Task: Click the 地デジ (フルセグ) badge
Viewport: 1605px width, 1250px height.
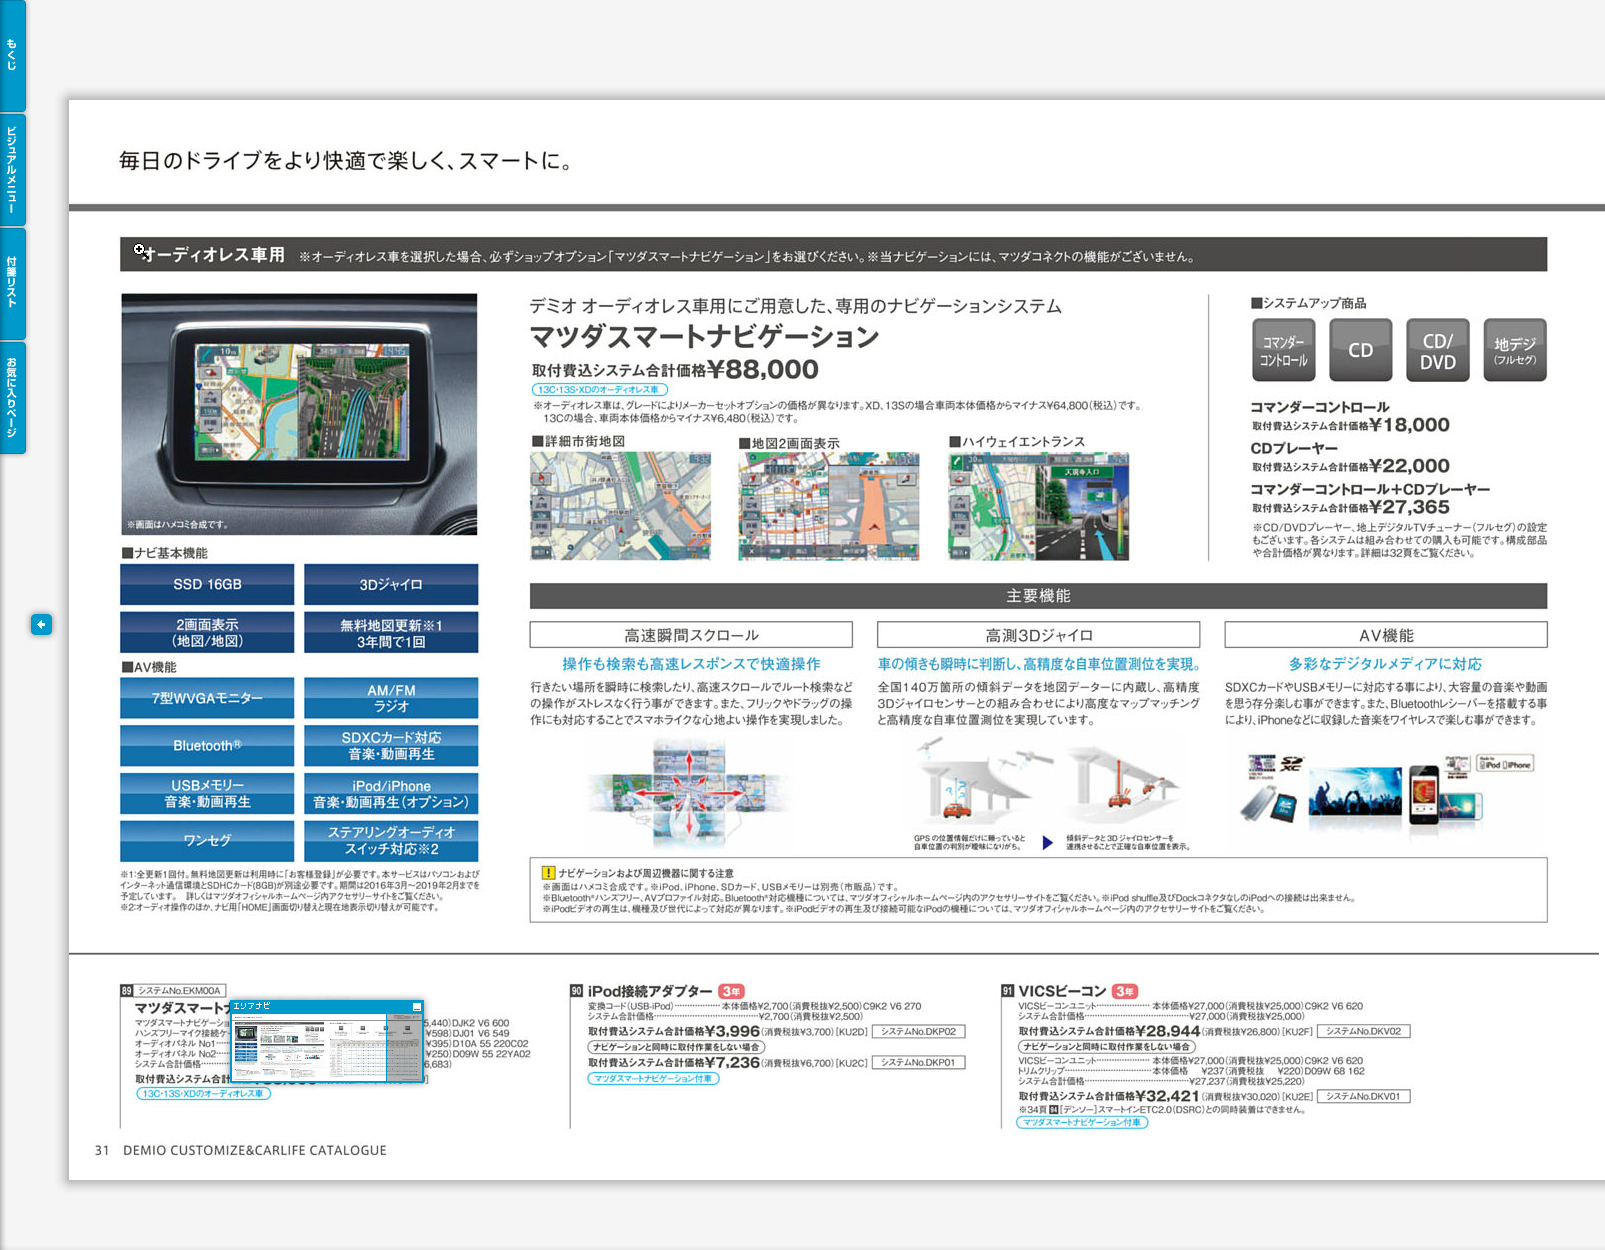Action: click(x=1515, y=350)
